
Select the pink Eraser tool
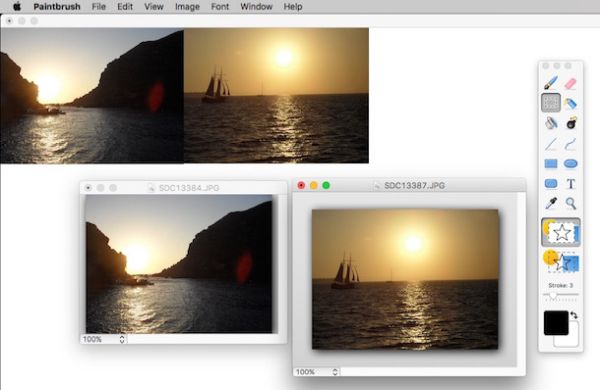[x=570, y=83]
